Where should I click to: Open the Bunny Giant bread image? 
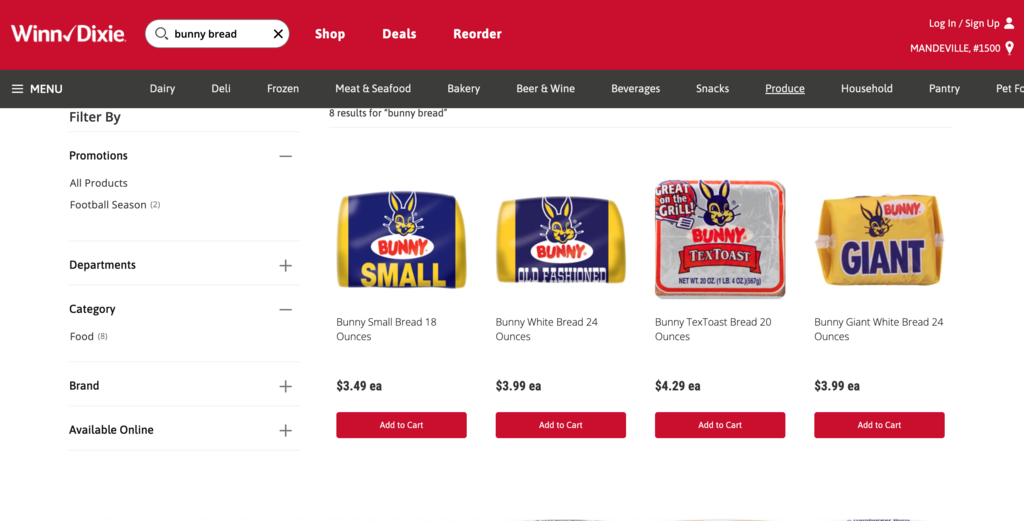[x=879, y=240]
